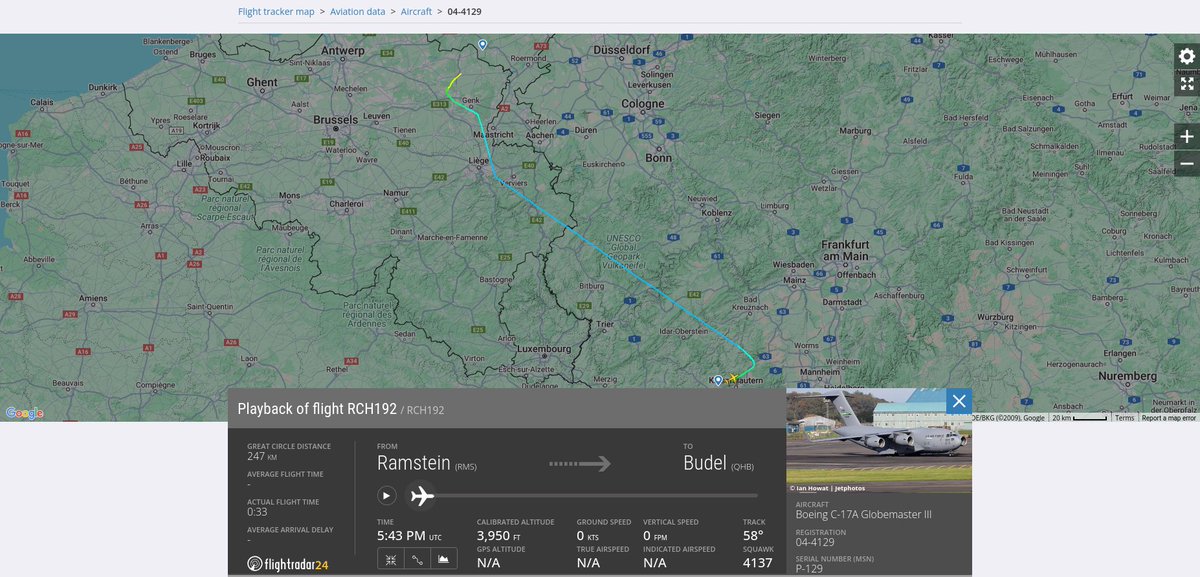Screen dimensions: 1200x577
Task: Click the actual flight time 0:33
Action: point(257,512)
